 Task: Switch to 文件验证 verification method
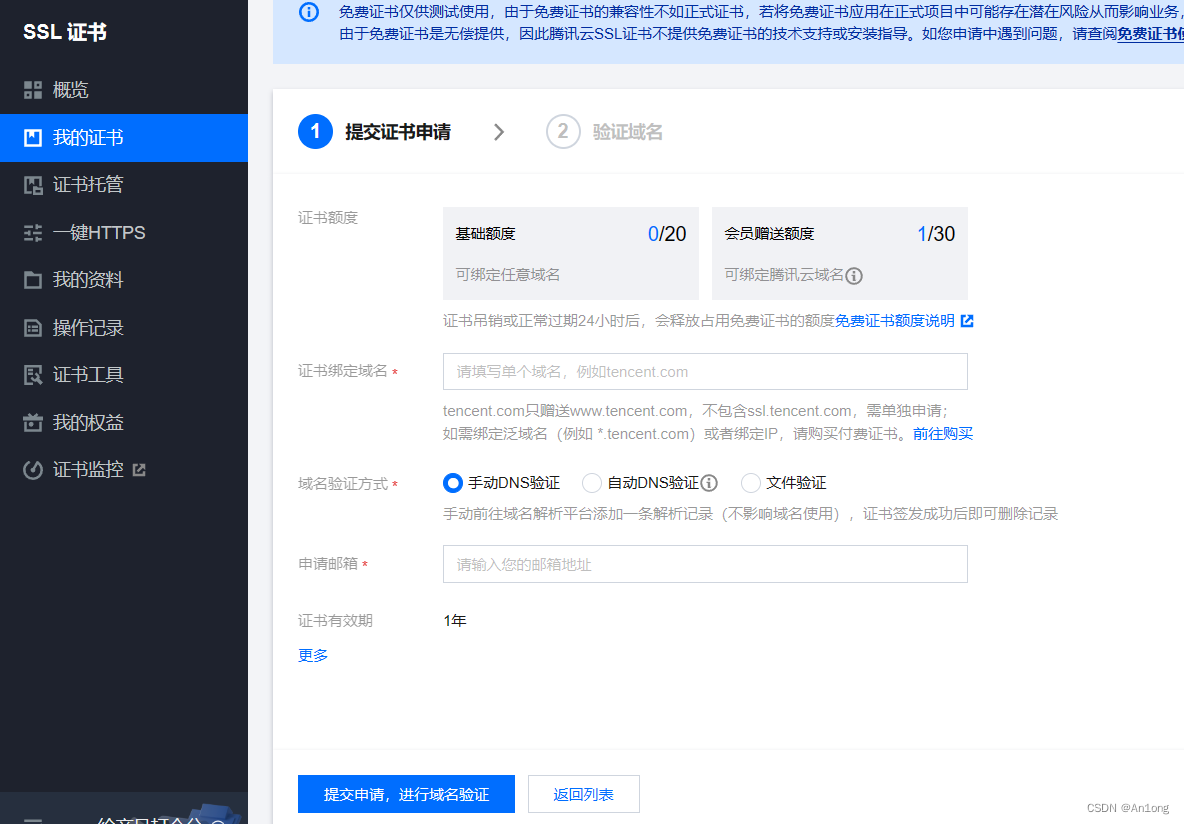750,482
